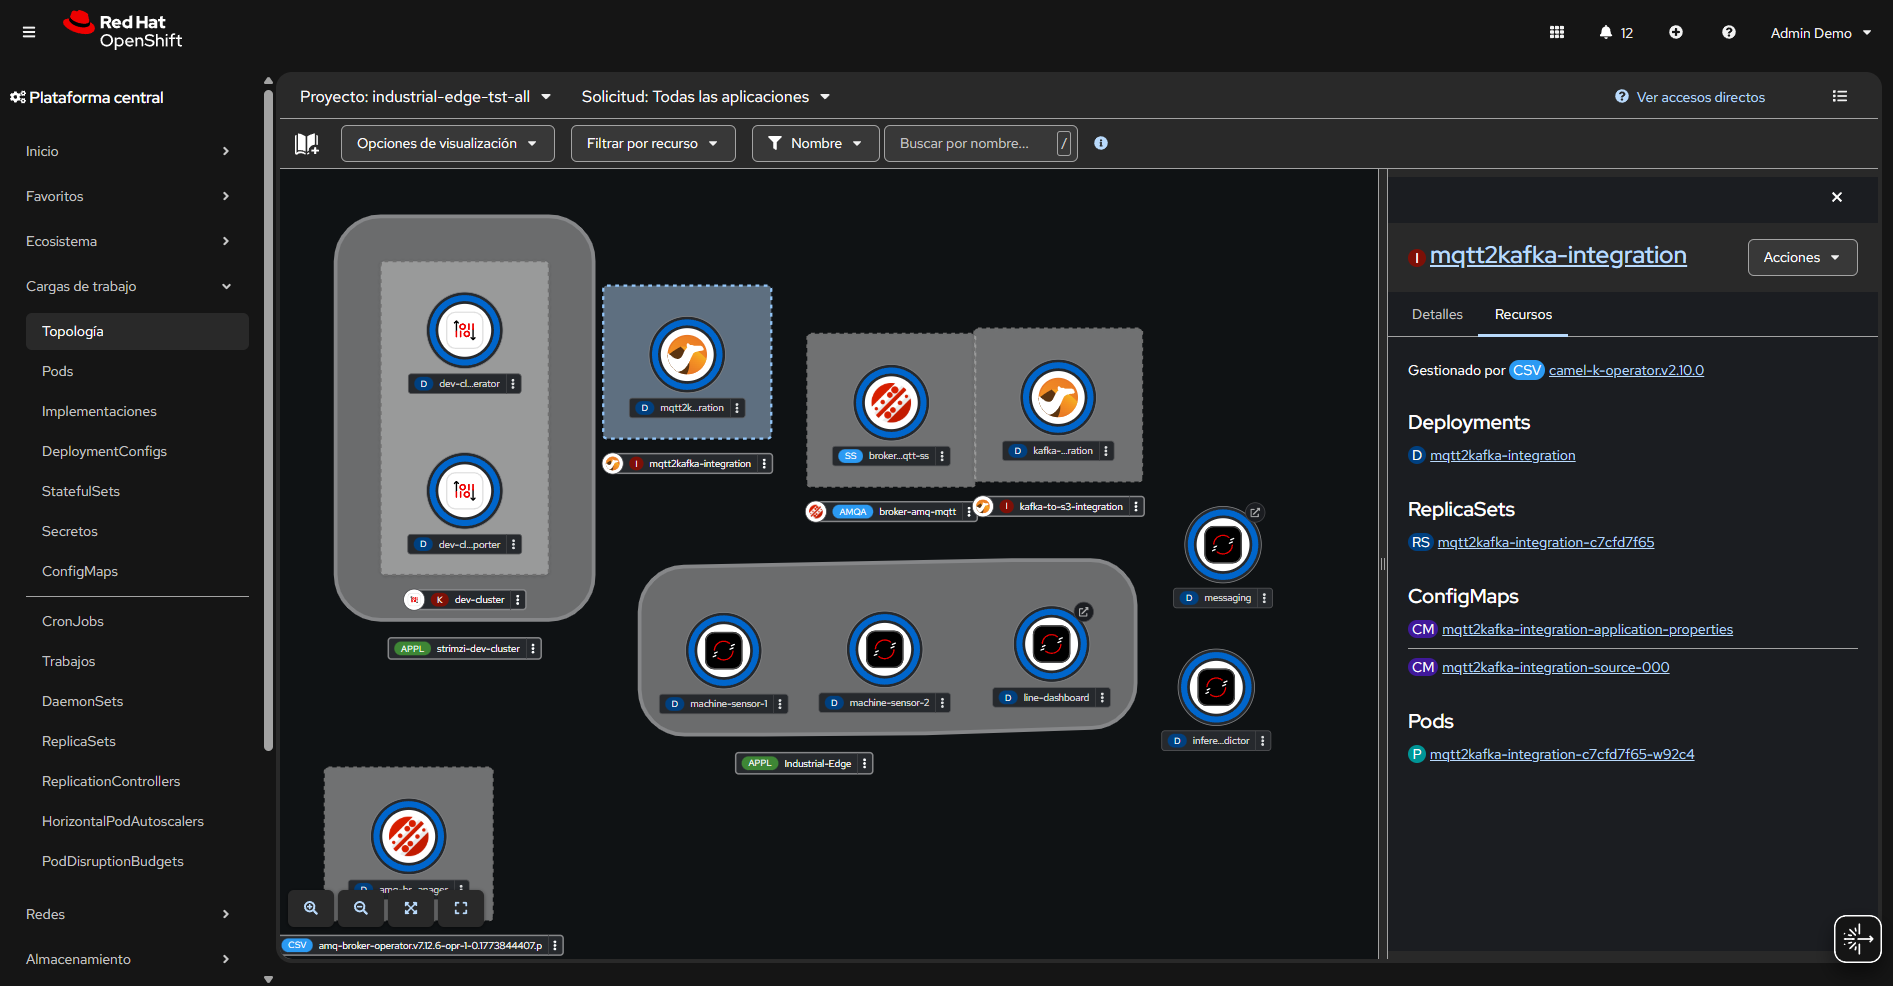Open kebab menu for kafka-to-s3-integration
This screenshot has width=1893, height=986.
(1136, 507)
